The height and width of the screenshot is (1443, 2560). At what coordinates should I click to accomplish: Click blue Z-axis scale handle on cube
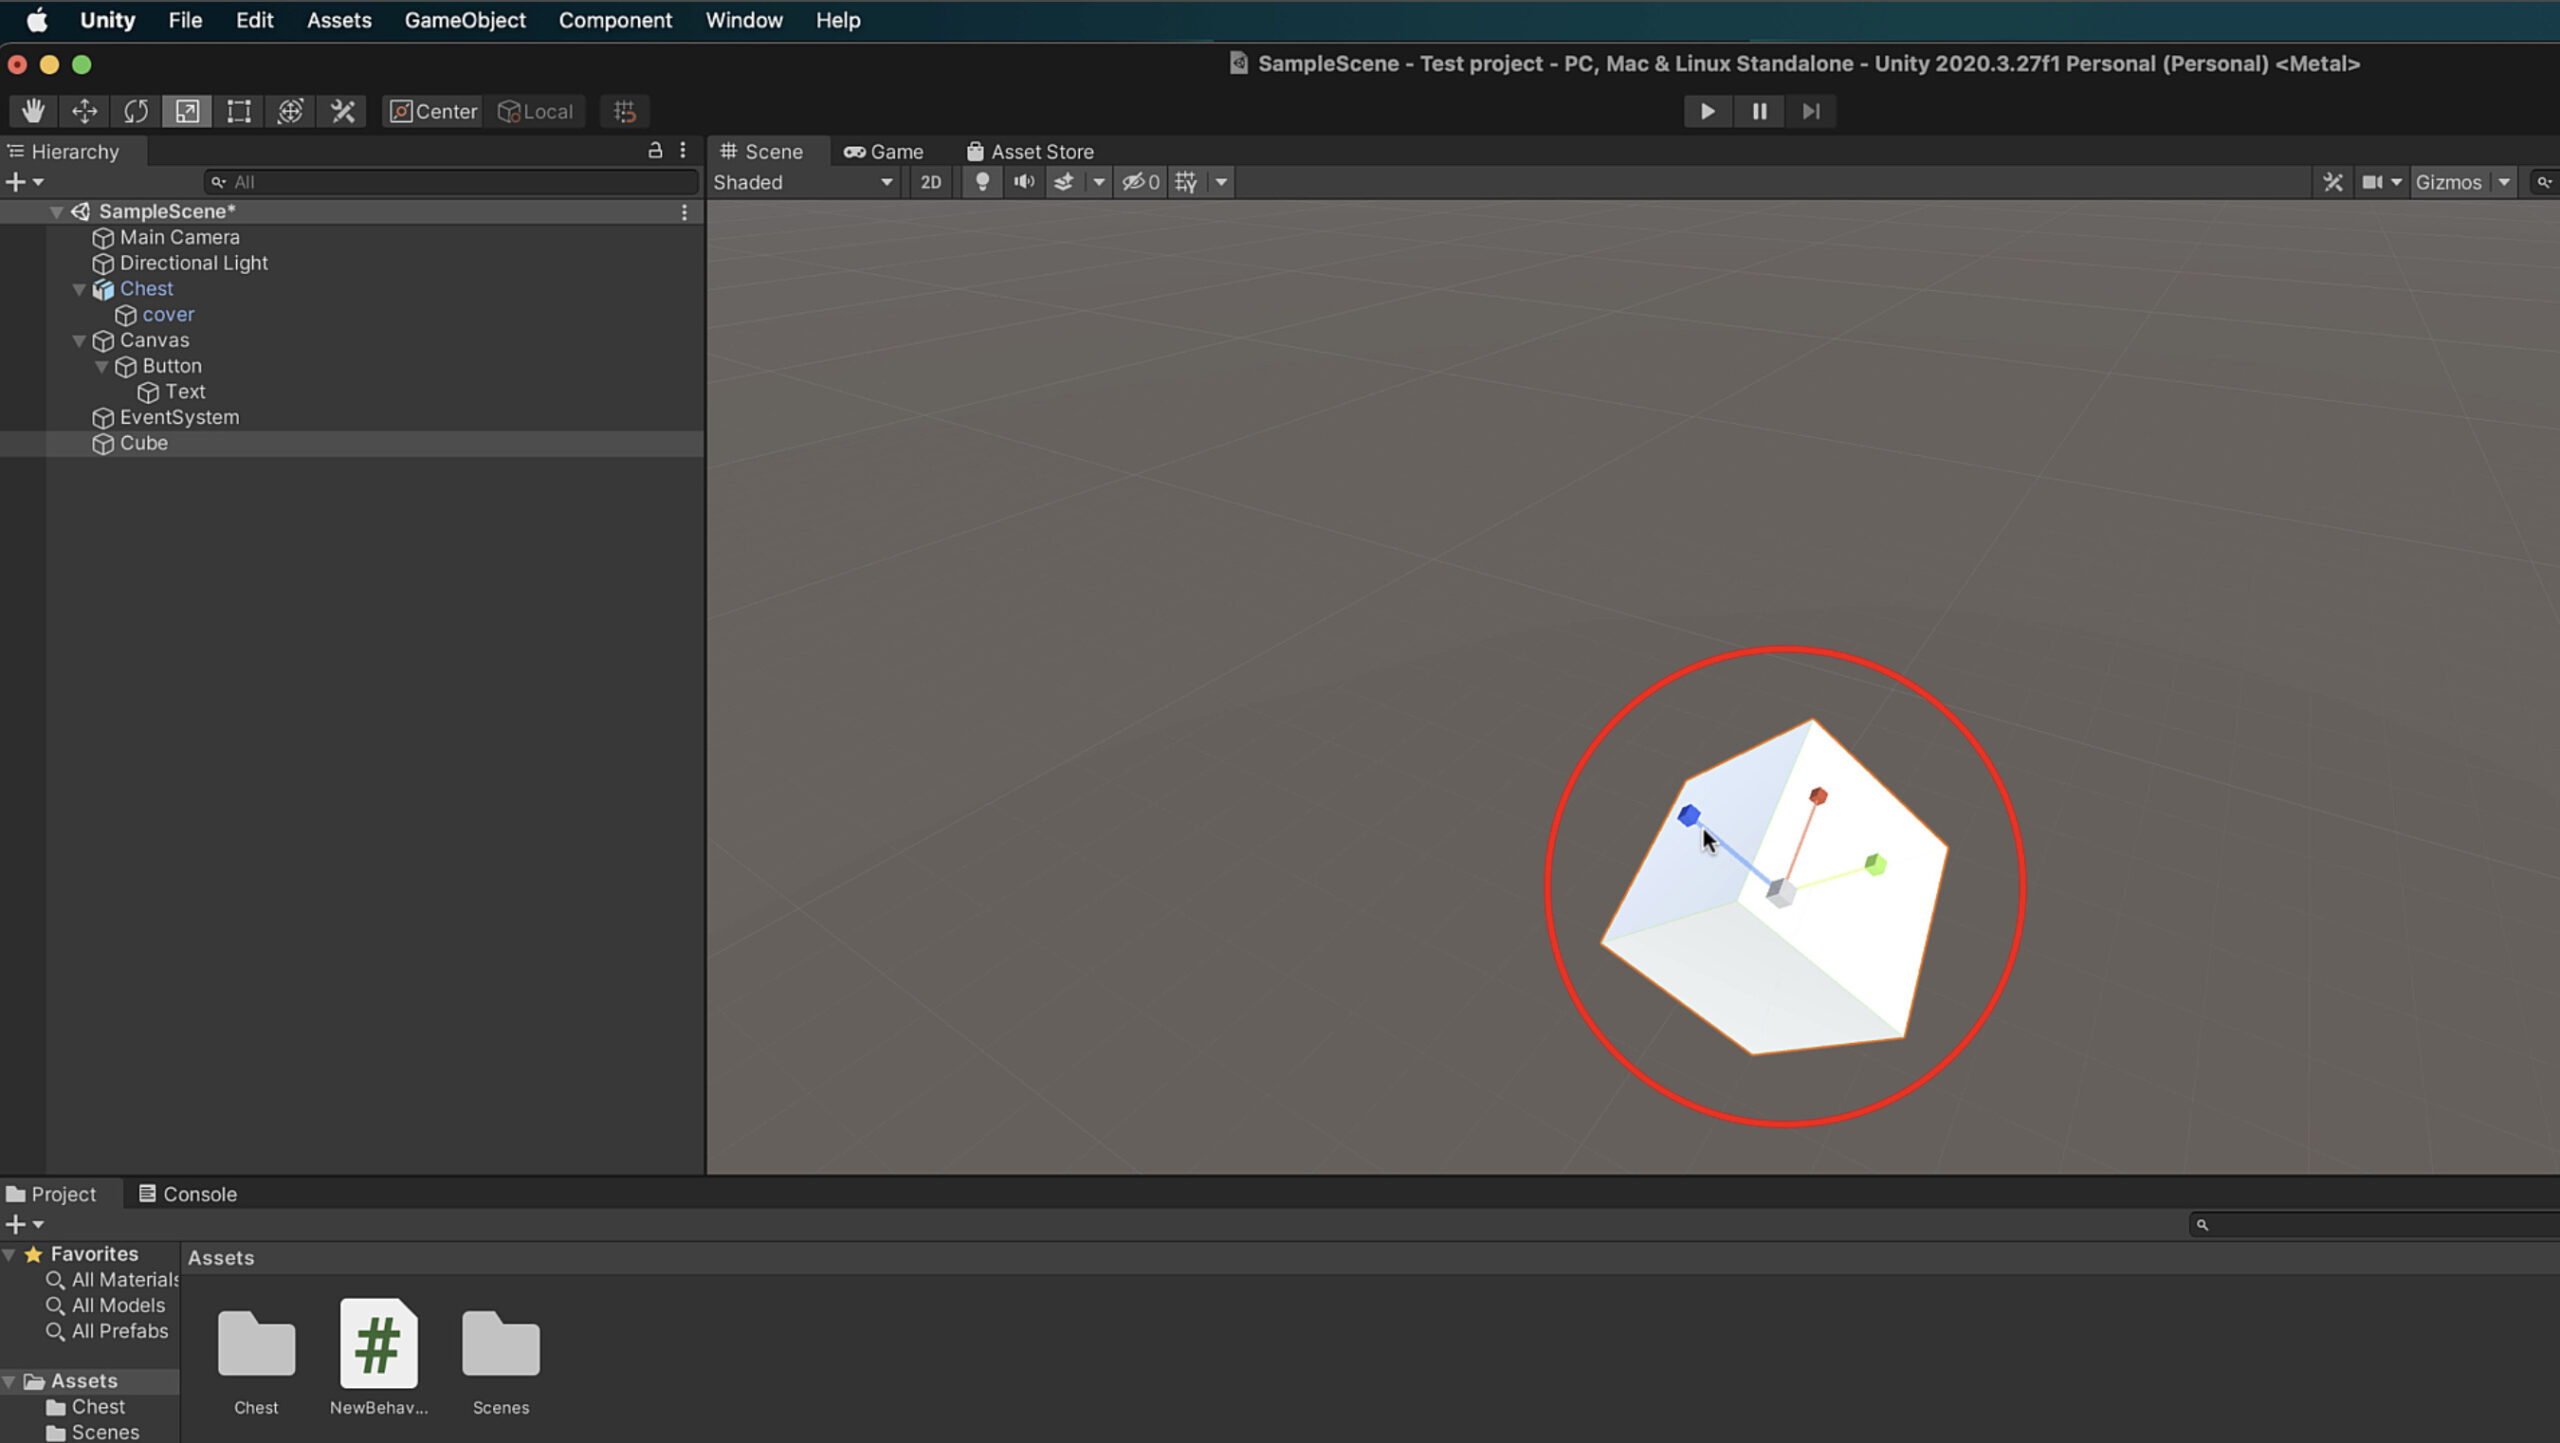1688,814
